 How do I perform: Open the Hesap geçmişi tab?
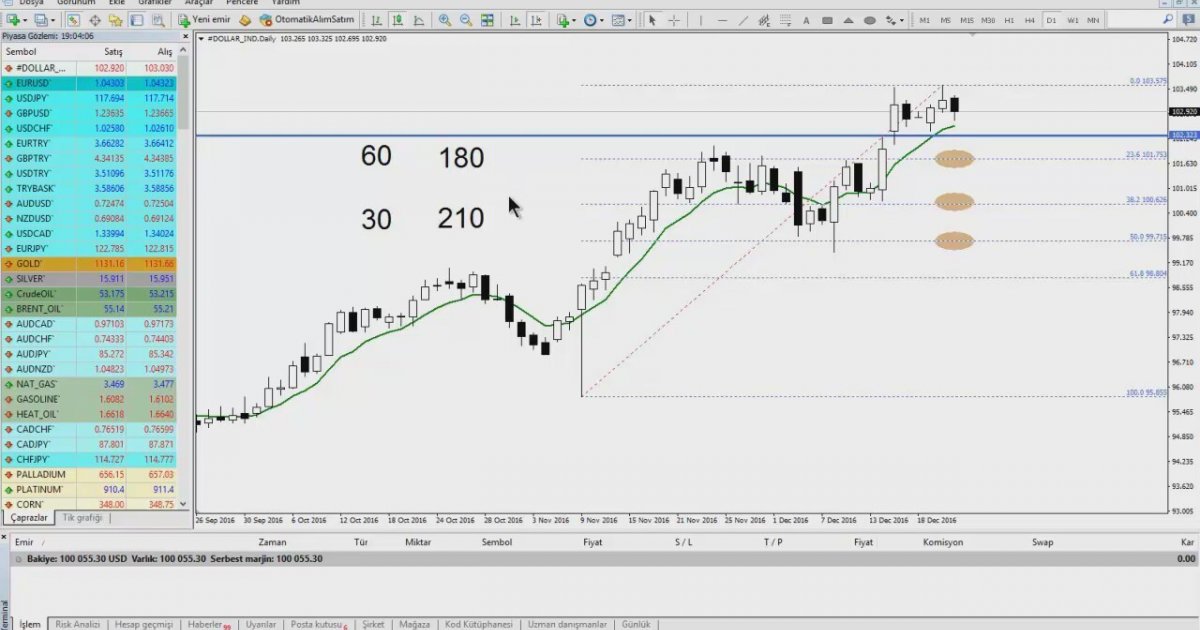tap(143, 624)
